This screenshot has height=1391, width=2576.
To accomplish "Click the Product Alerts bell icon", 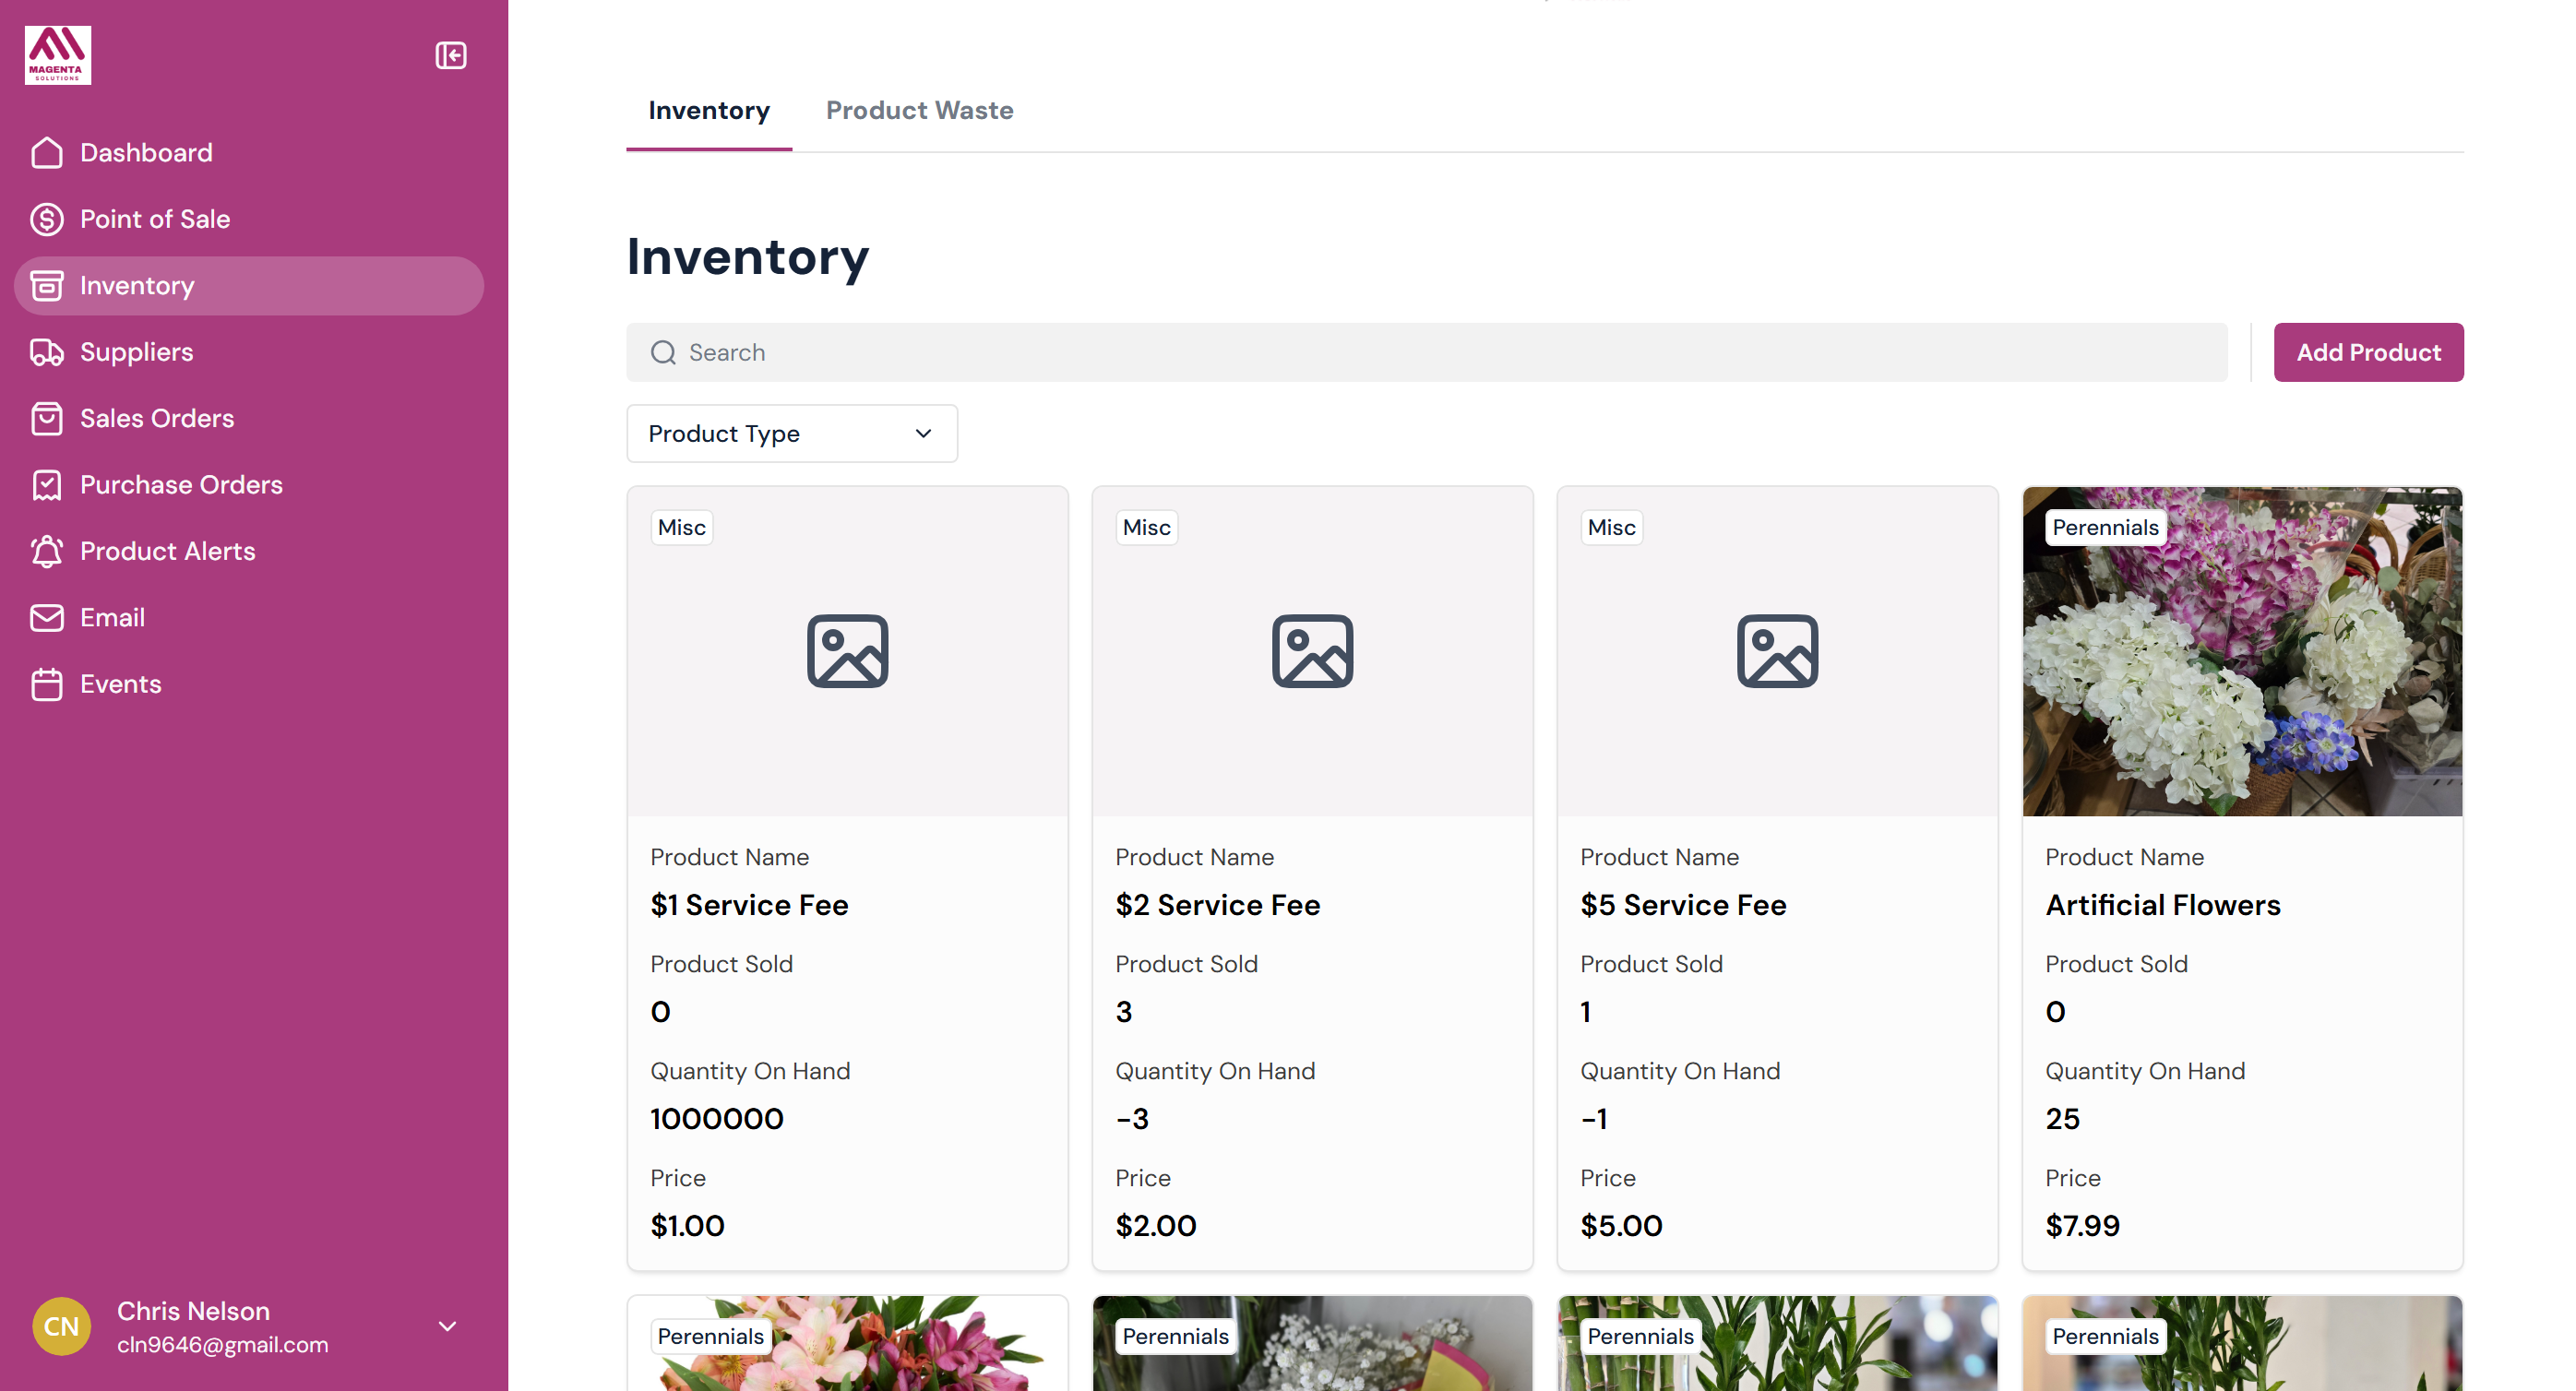I will click(47, 551).
